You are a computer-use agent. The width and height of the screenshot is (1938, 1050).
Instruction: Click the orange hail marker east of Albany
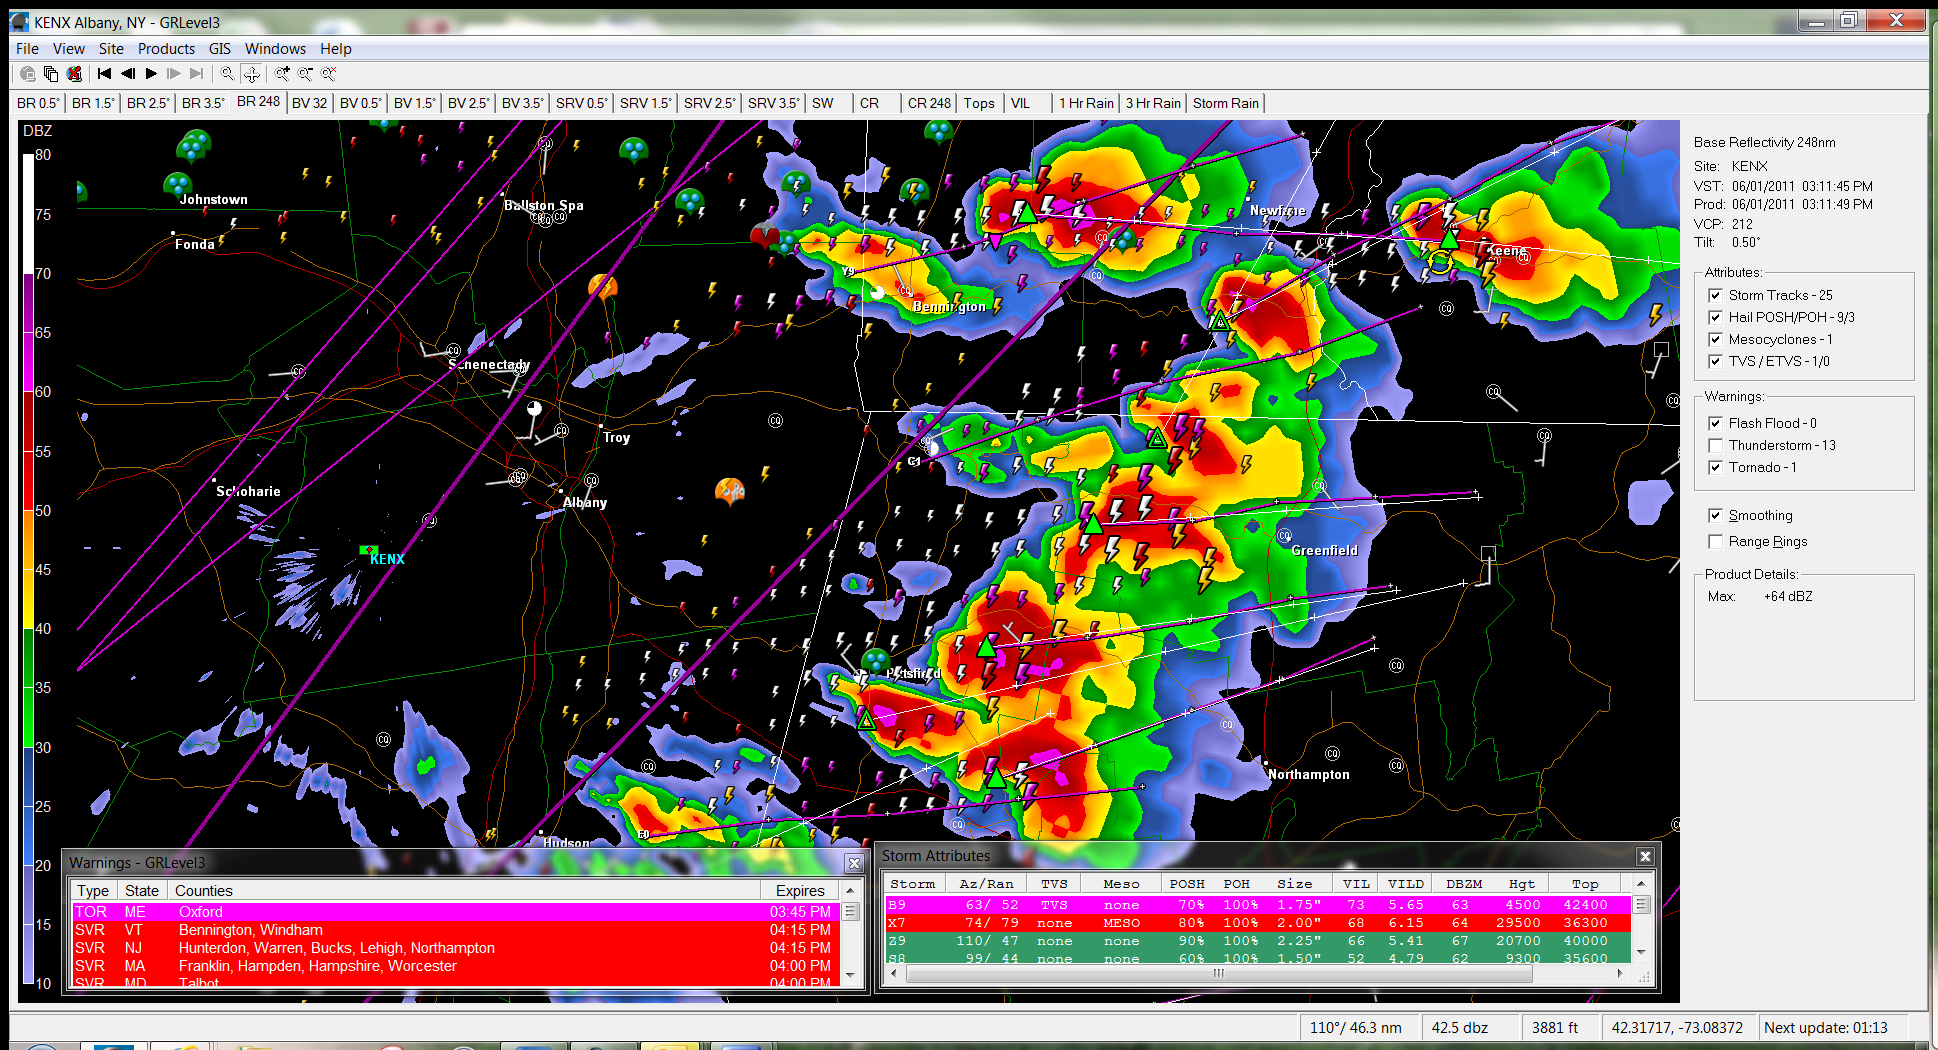tap(730, 491)
